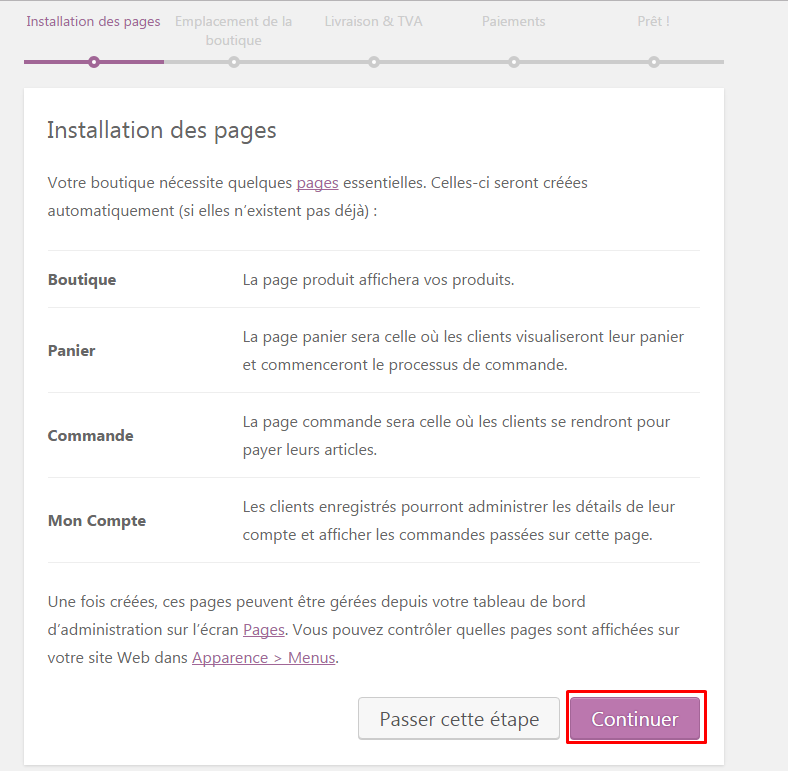Click the Installation des pages progress dot
Image resolution: width=788 pixels, height=771 pixels.
coord(94,62)
